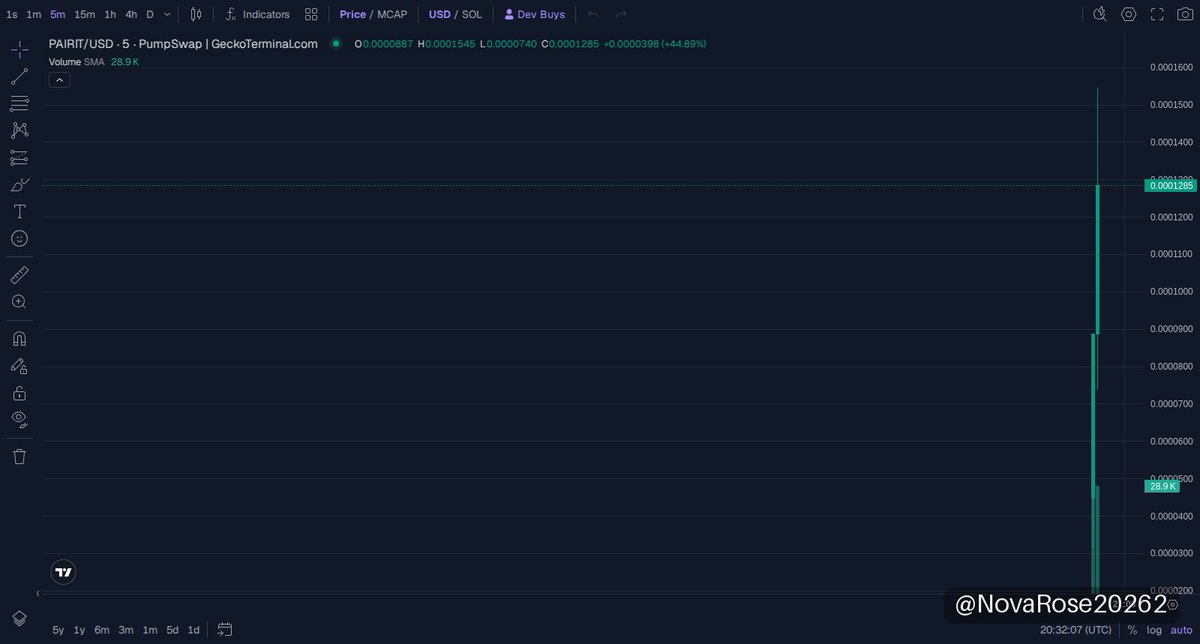Viewport: 1200px width, 644px height.
Task: Open the Indicators dialog
Action: point(257,14)
